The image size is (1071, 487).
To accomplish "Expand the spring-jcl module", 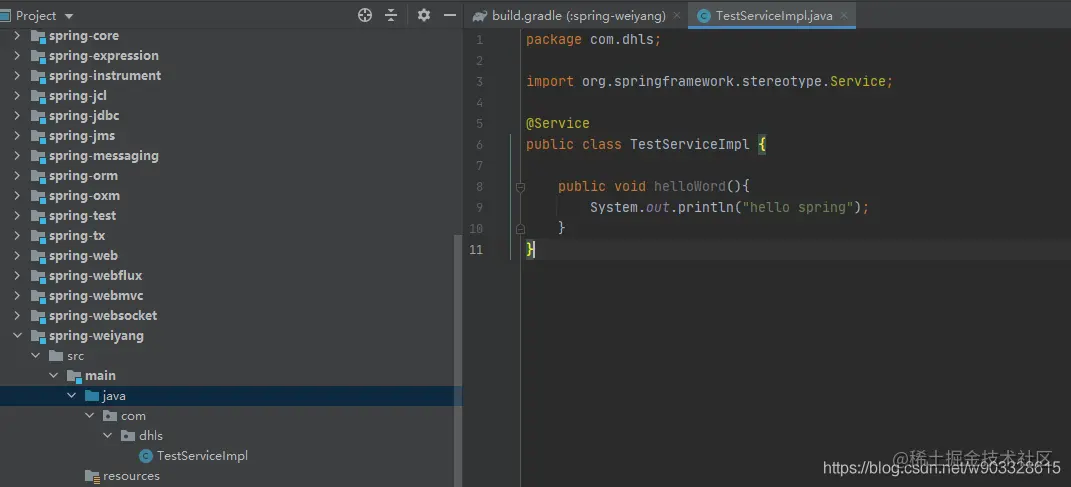I will coord(18,96).
